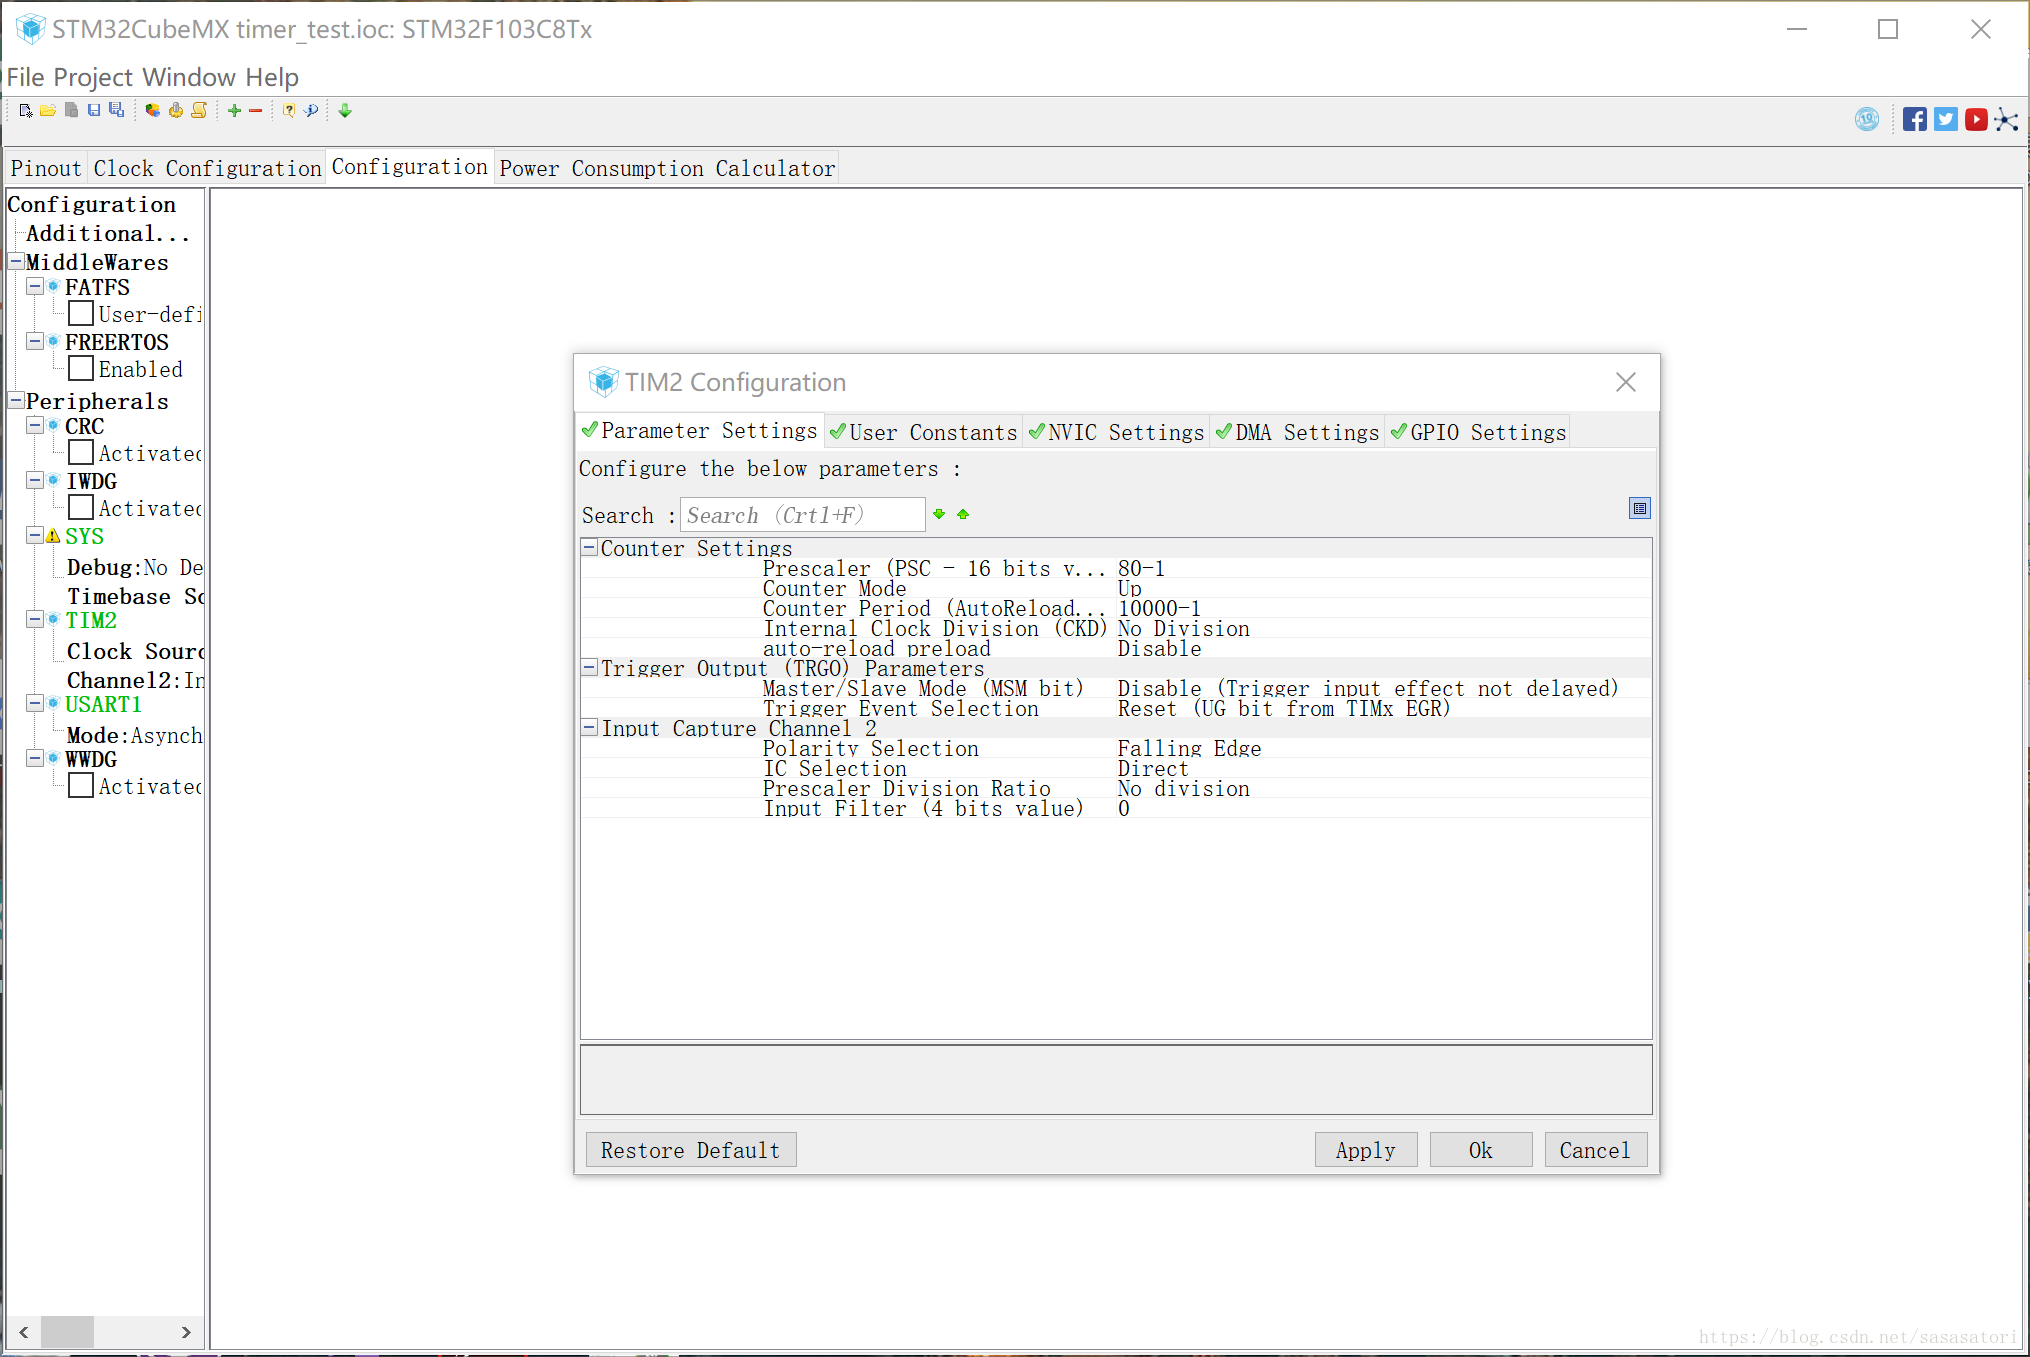The height and width of the screenshot is (1357, 2030).
Task: Click the horizontal scrollbar thumb in tree panel
Action: click(x=67, y=1332)
